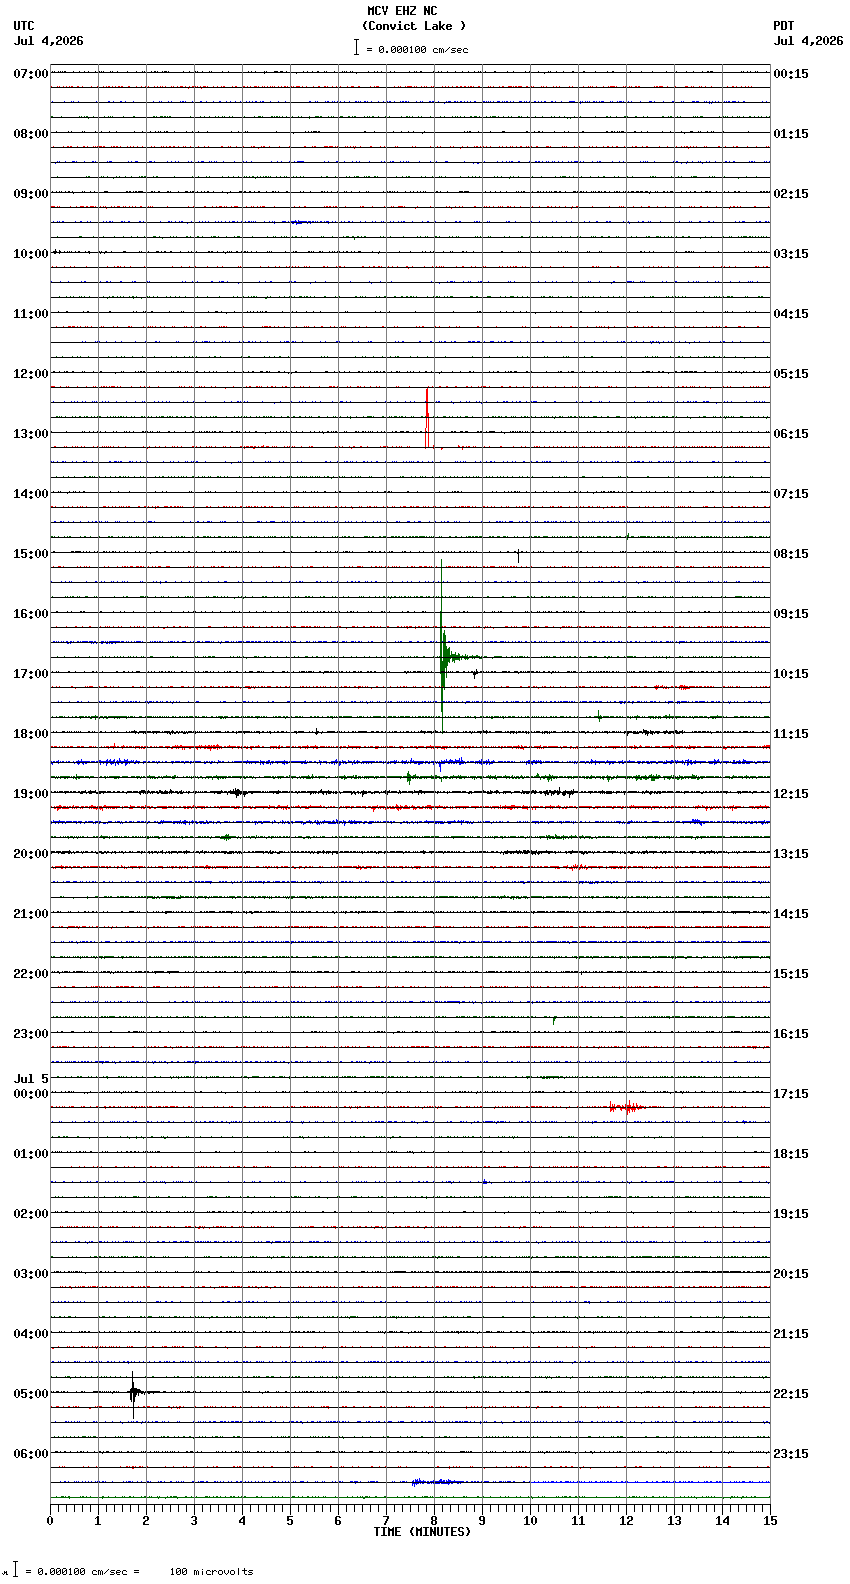
Task: Select the 15 minute label on time axis
Action: point(770,1521)
